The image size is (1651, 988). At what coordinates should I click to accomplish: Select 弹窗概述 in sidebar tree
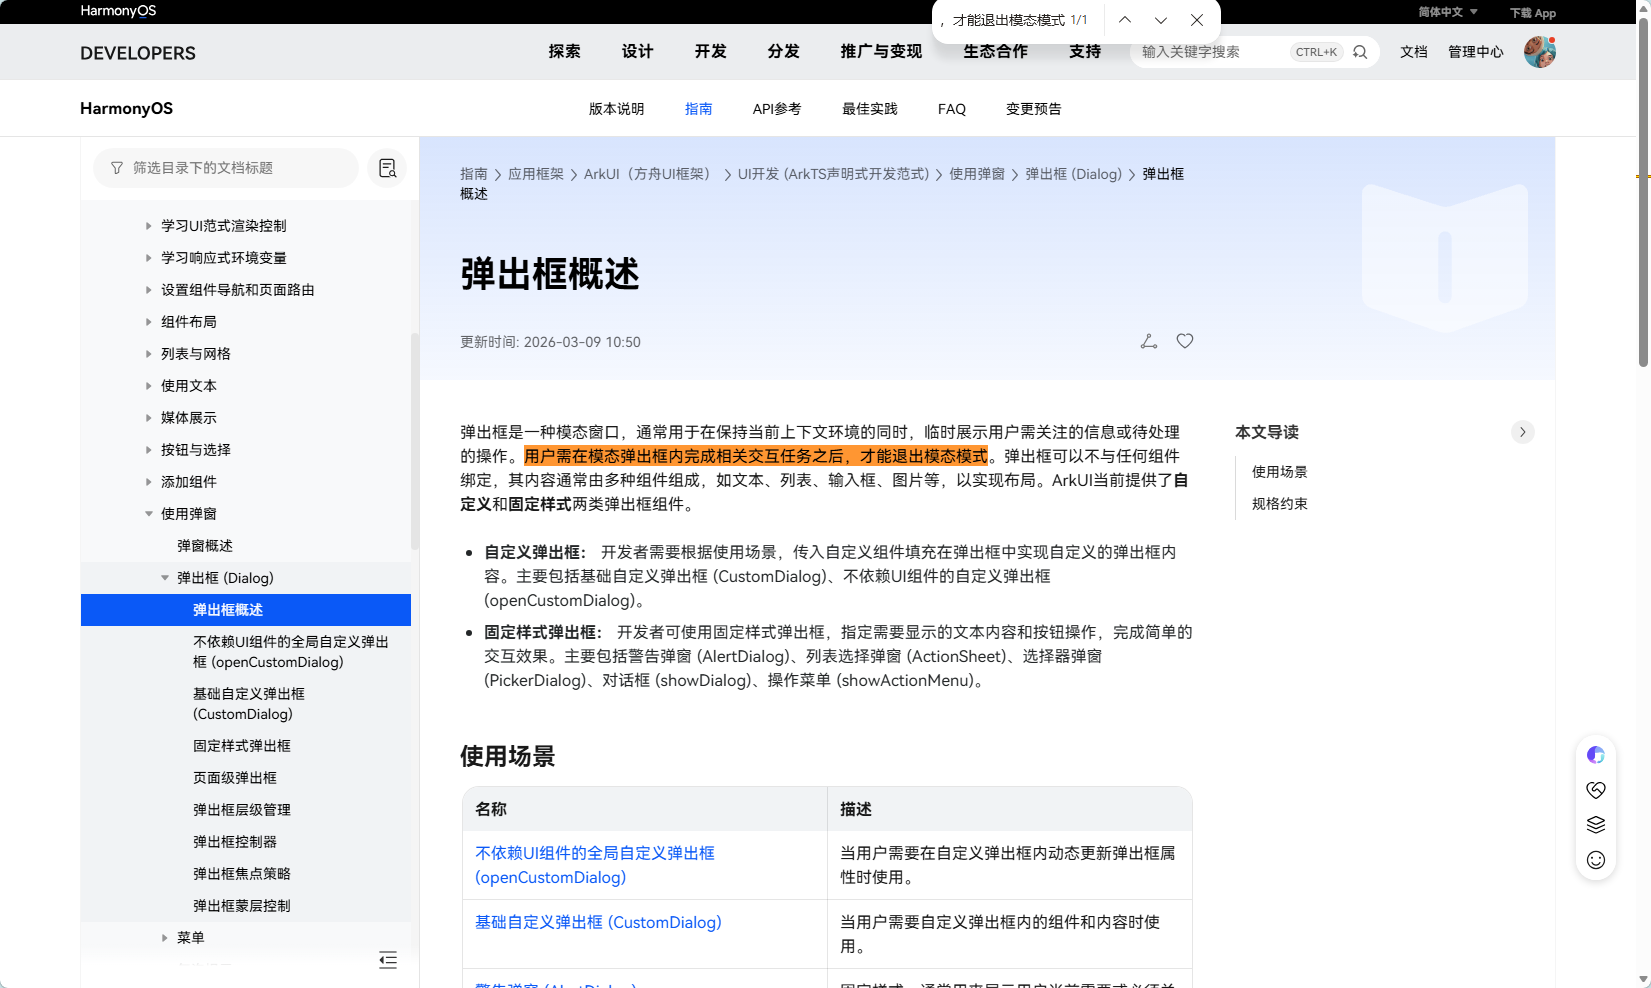coord(205,546)
